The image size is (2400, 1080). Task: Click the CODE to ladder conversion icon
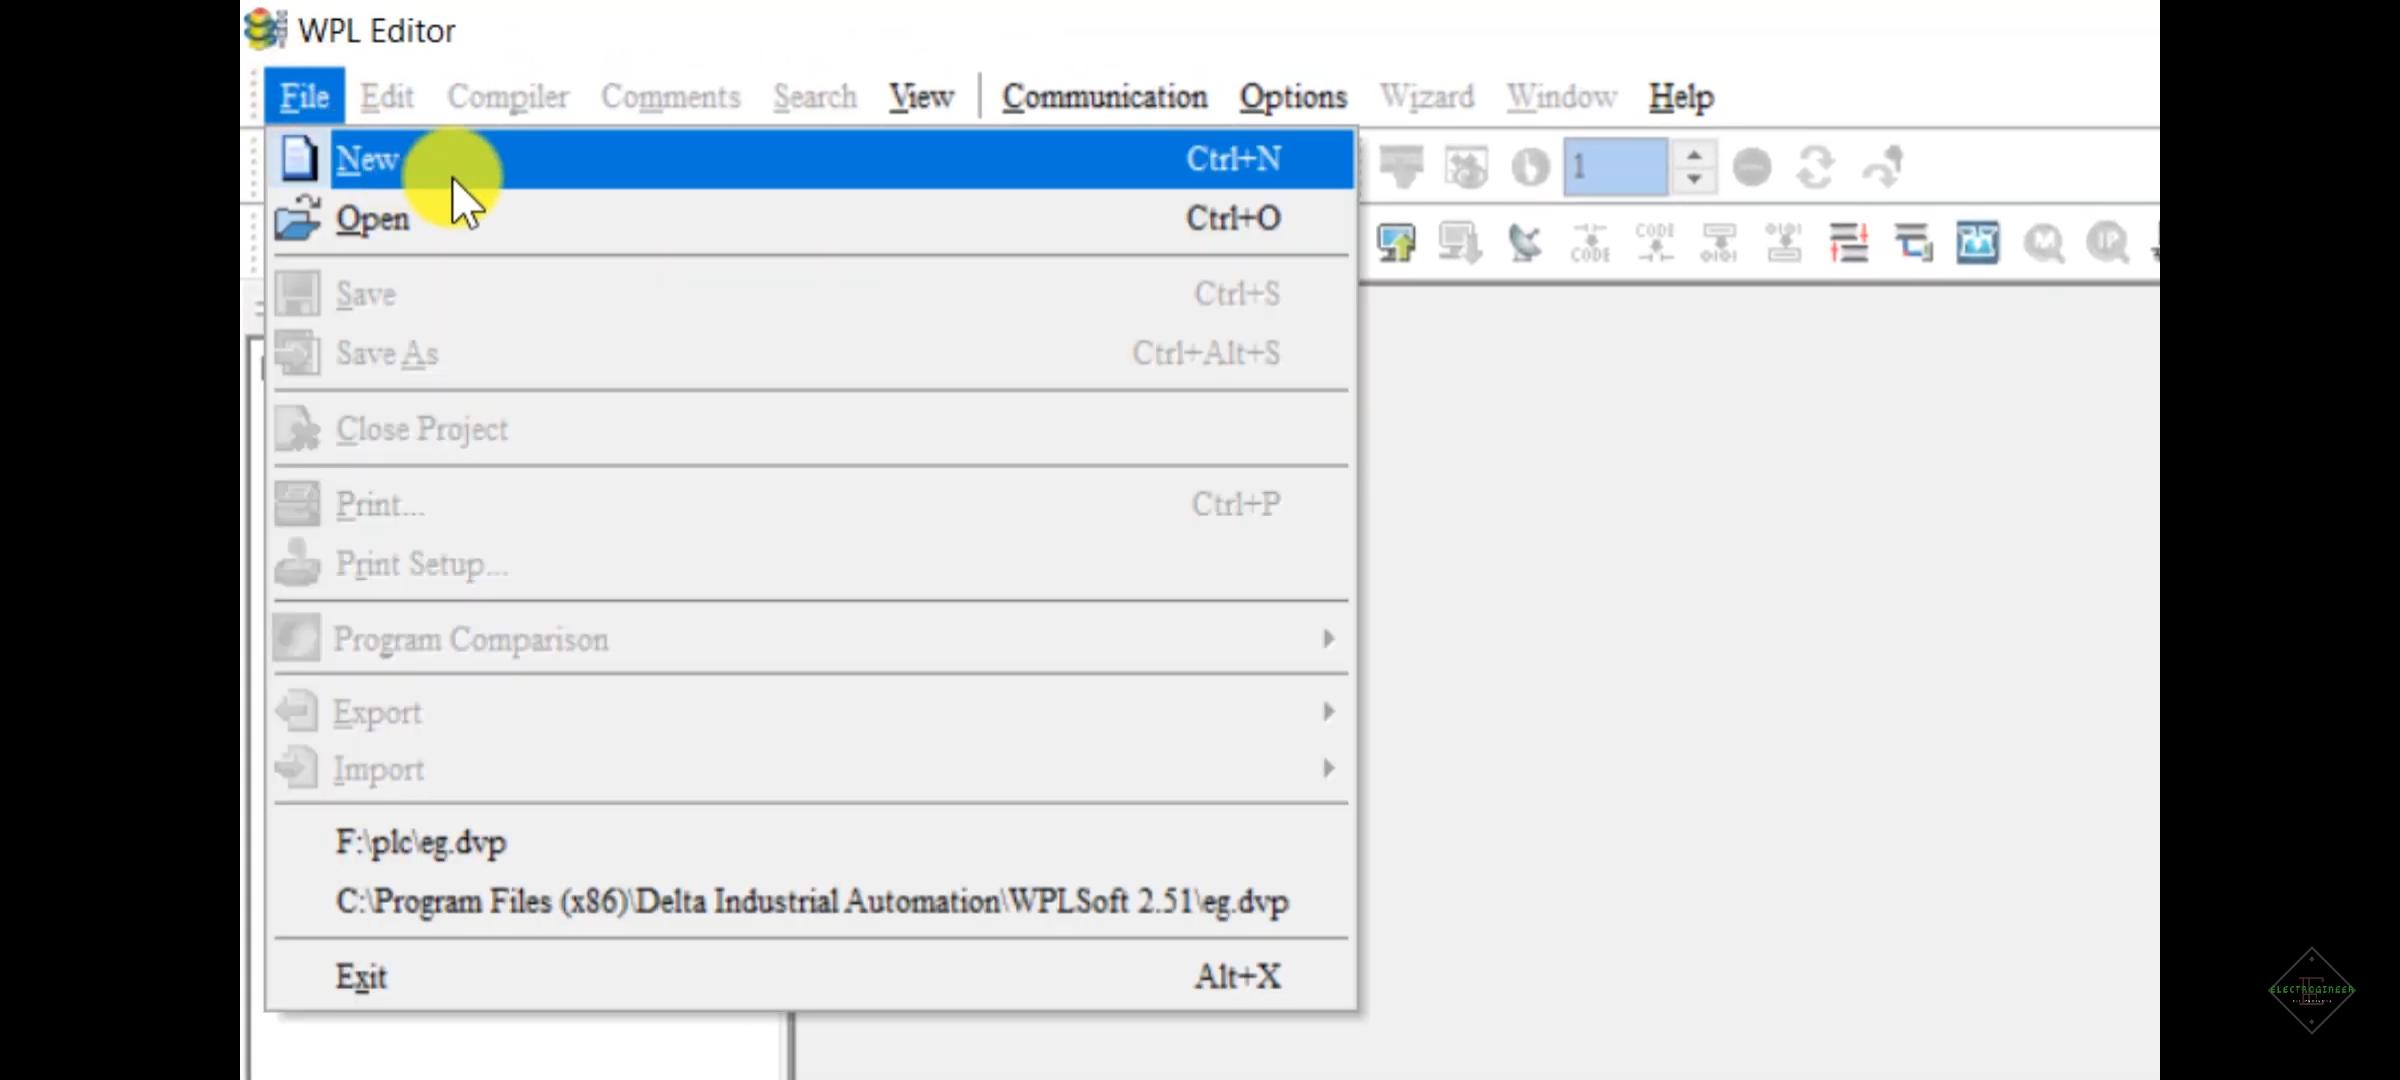pyautogui.click(x=1654, y=243)
